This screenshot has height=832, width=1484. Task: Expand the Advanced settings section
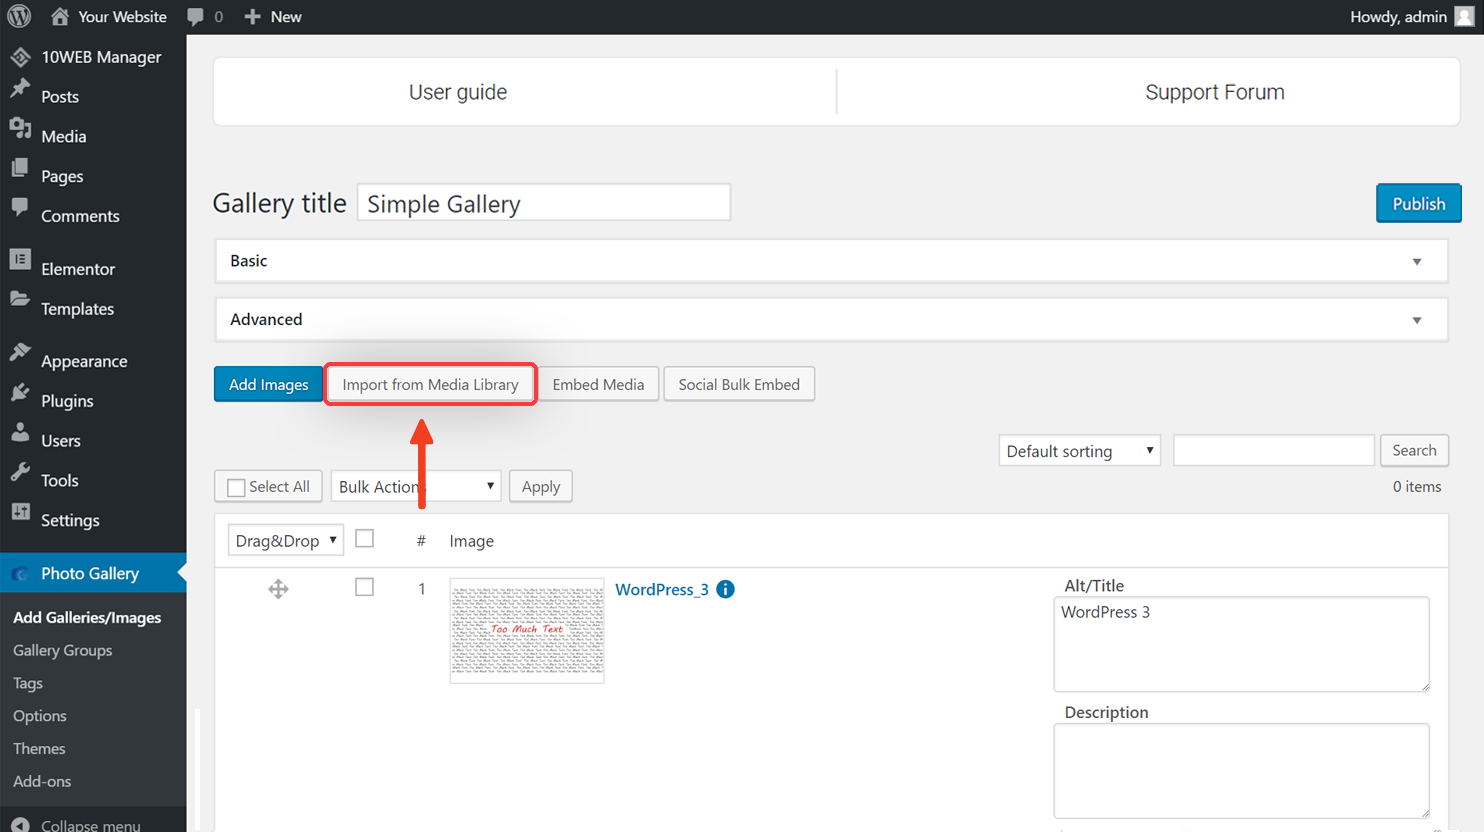click(831, 320)
